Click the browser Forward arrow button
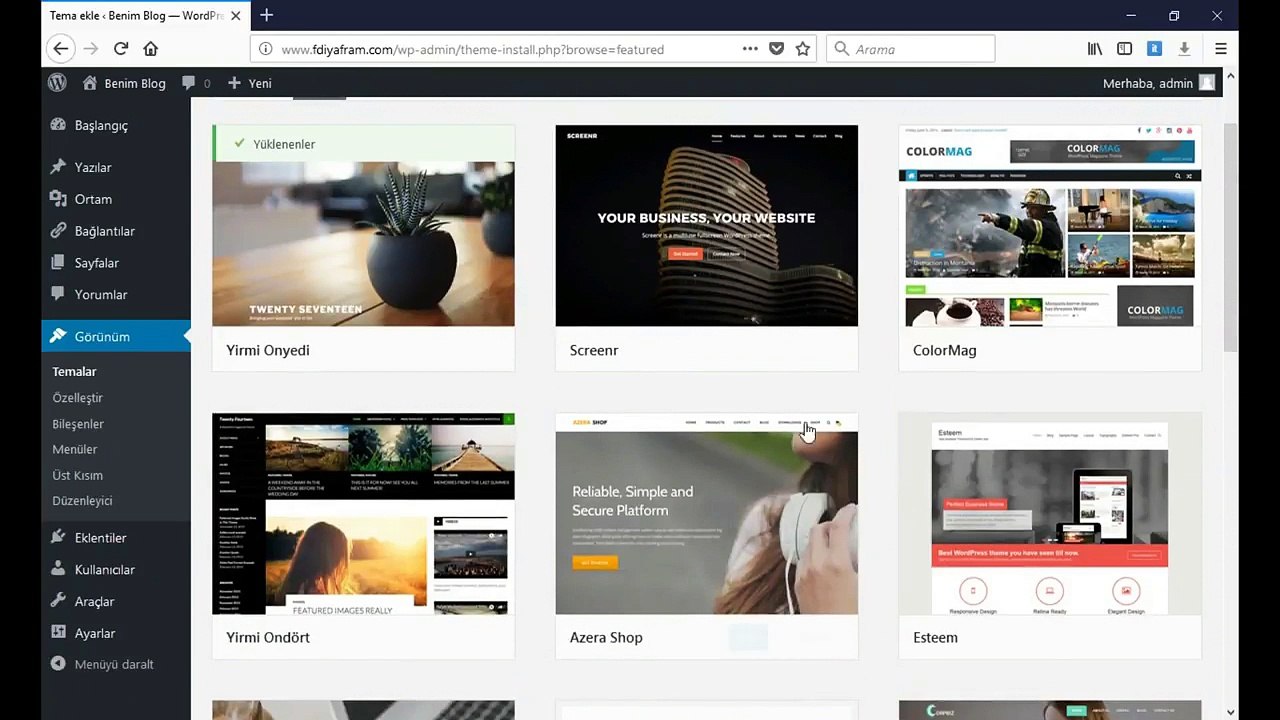The image size is (1280, 720). click(x=91, y=49)
